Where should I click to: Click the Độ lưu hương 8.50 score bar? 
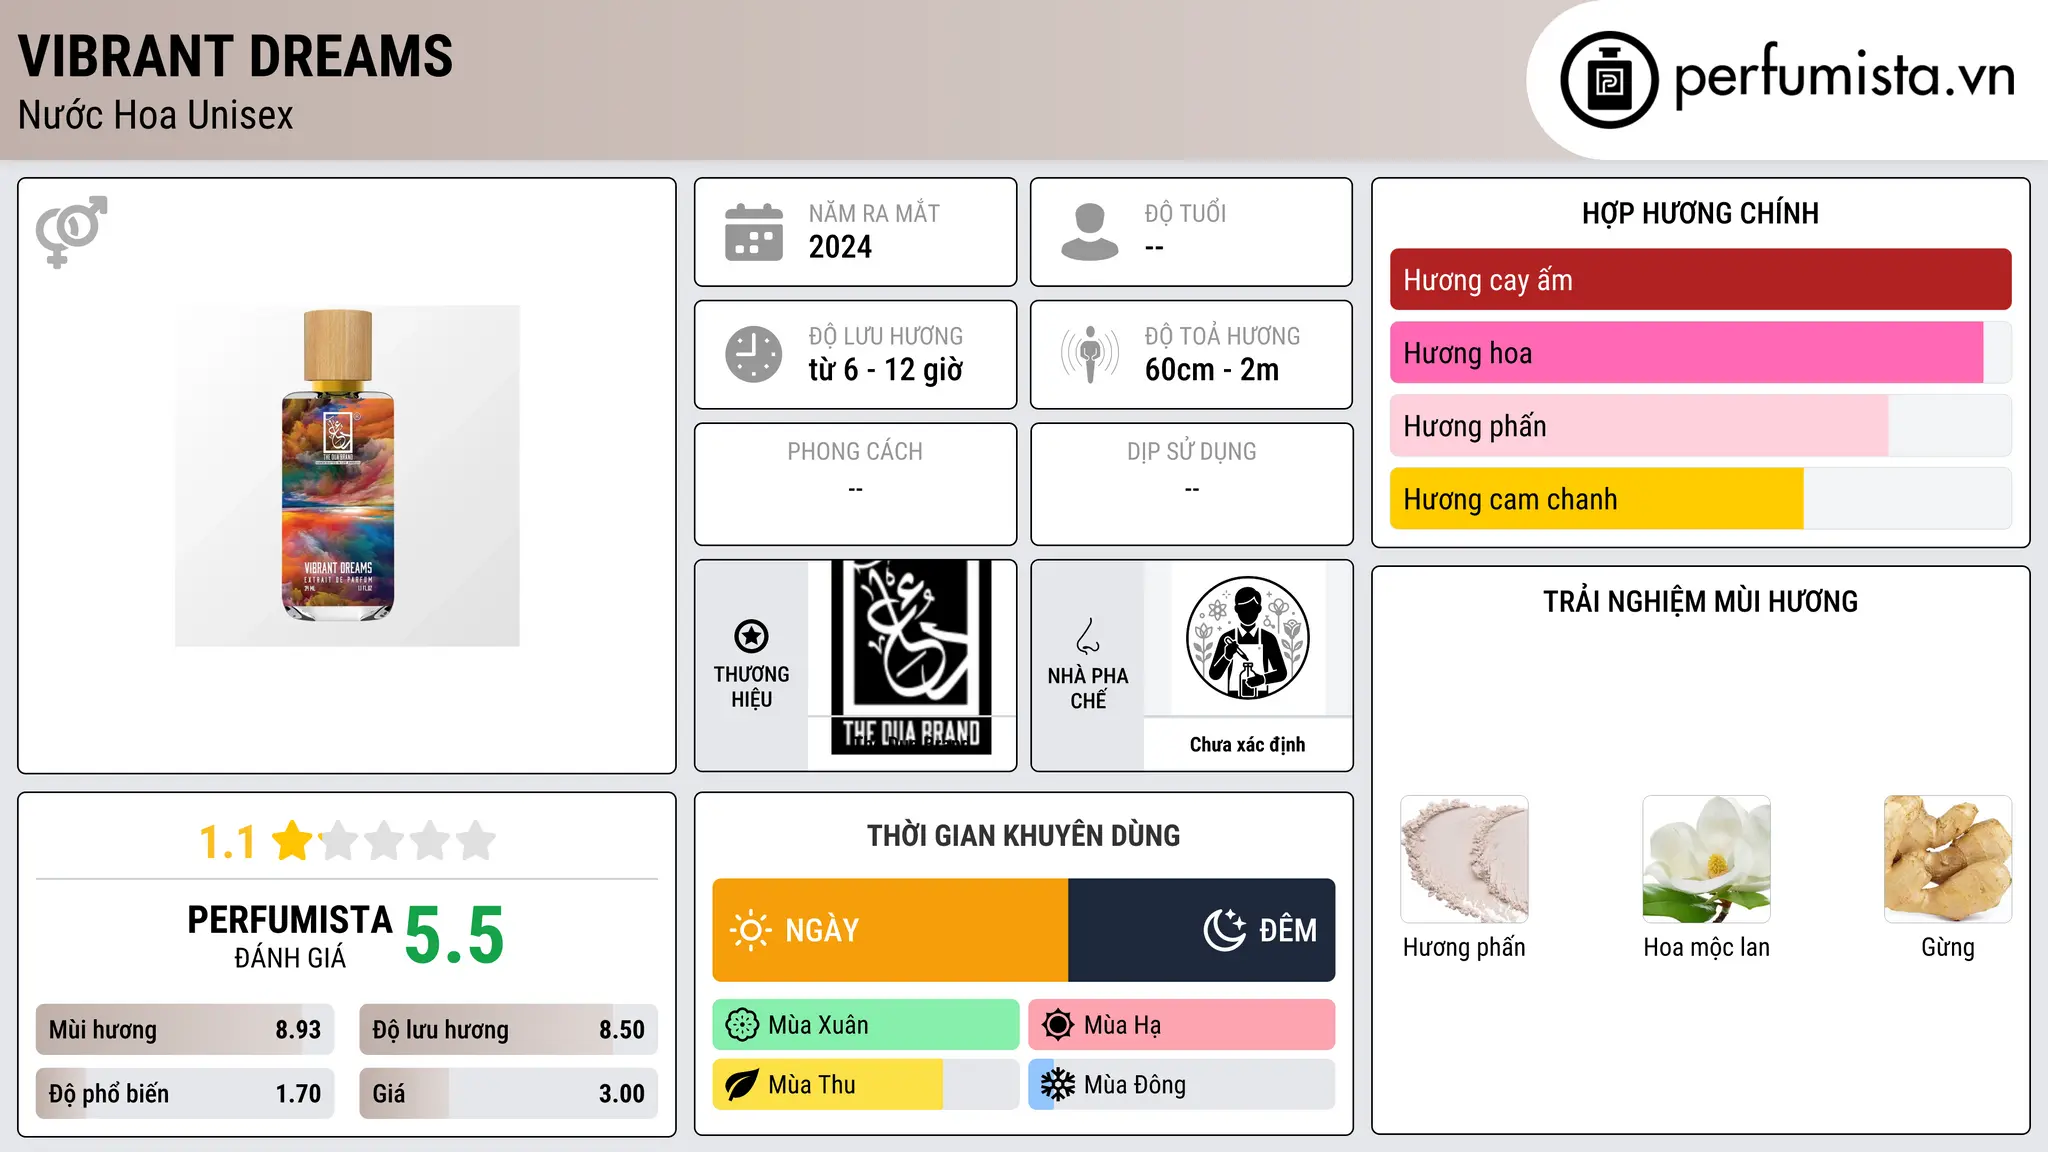click(508, 1030)
